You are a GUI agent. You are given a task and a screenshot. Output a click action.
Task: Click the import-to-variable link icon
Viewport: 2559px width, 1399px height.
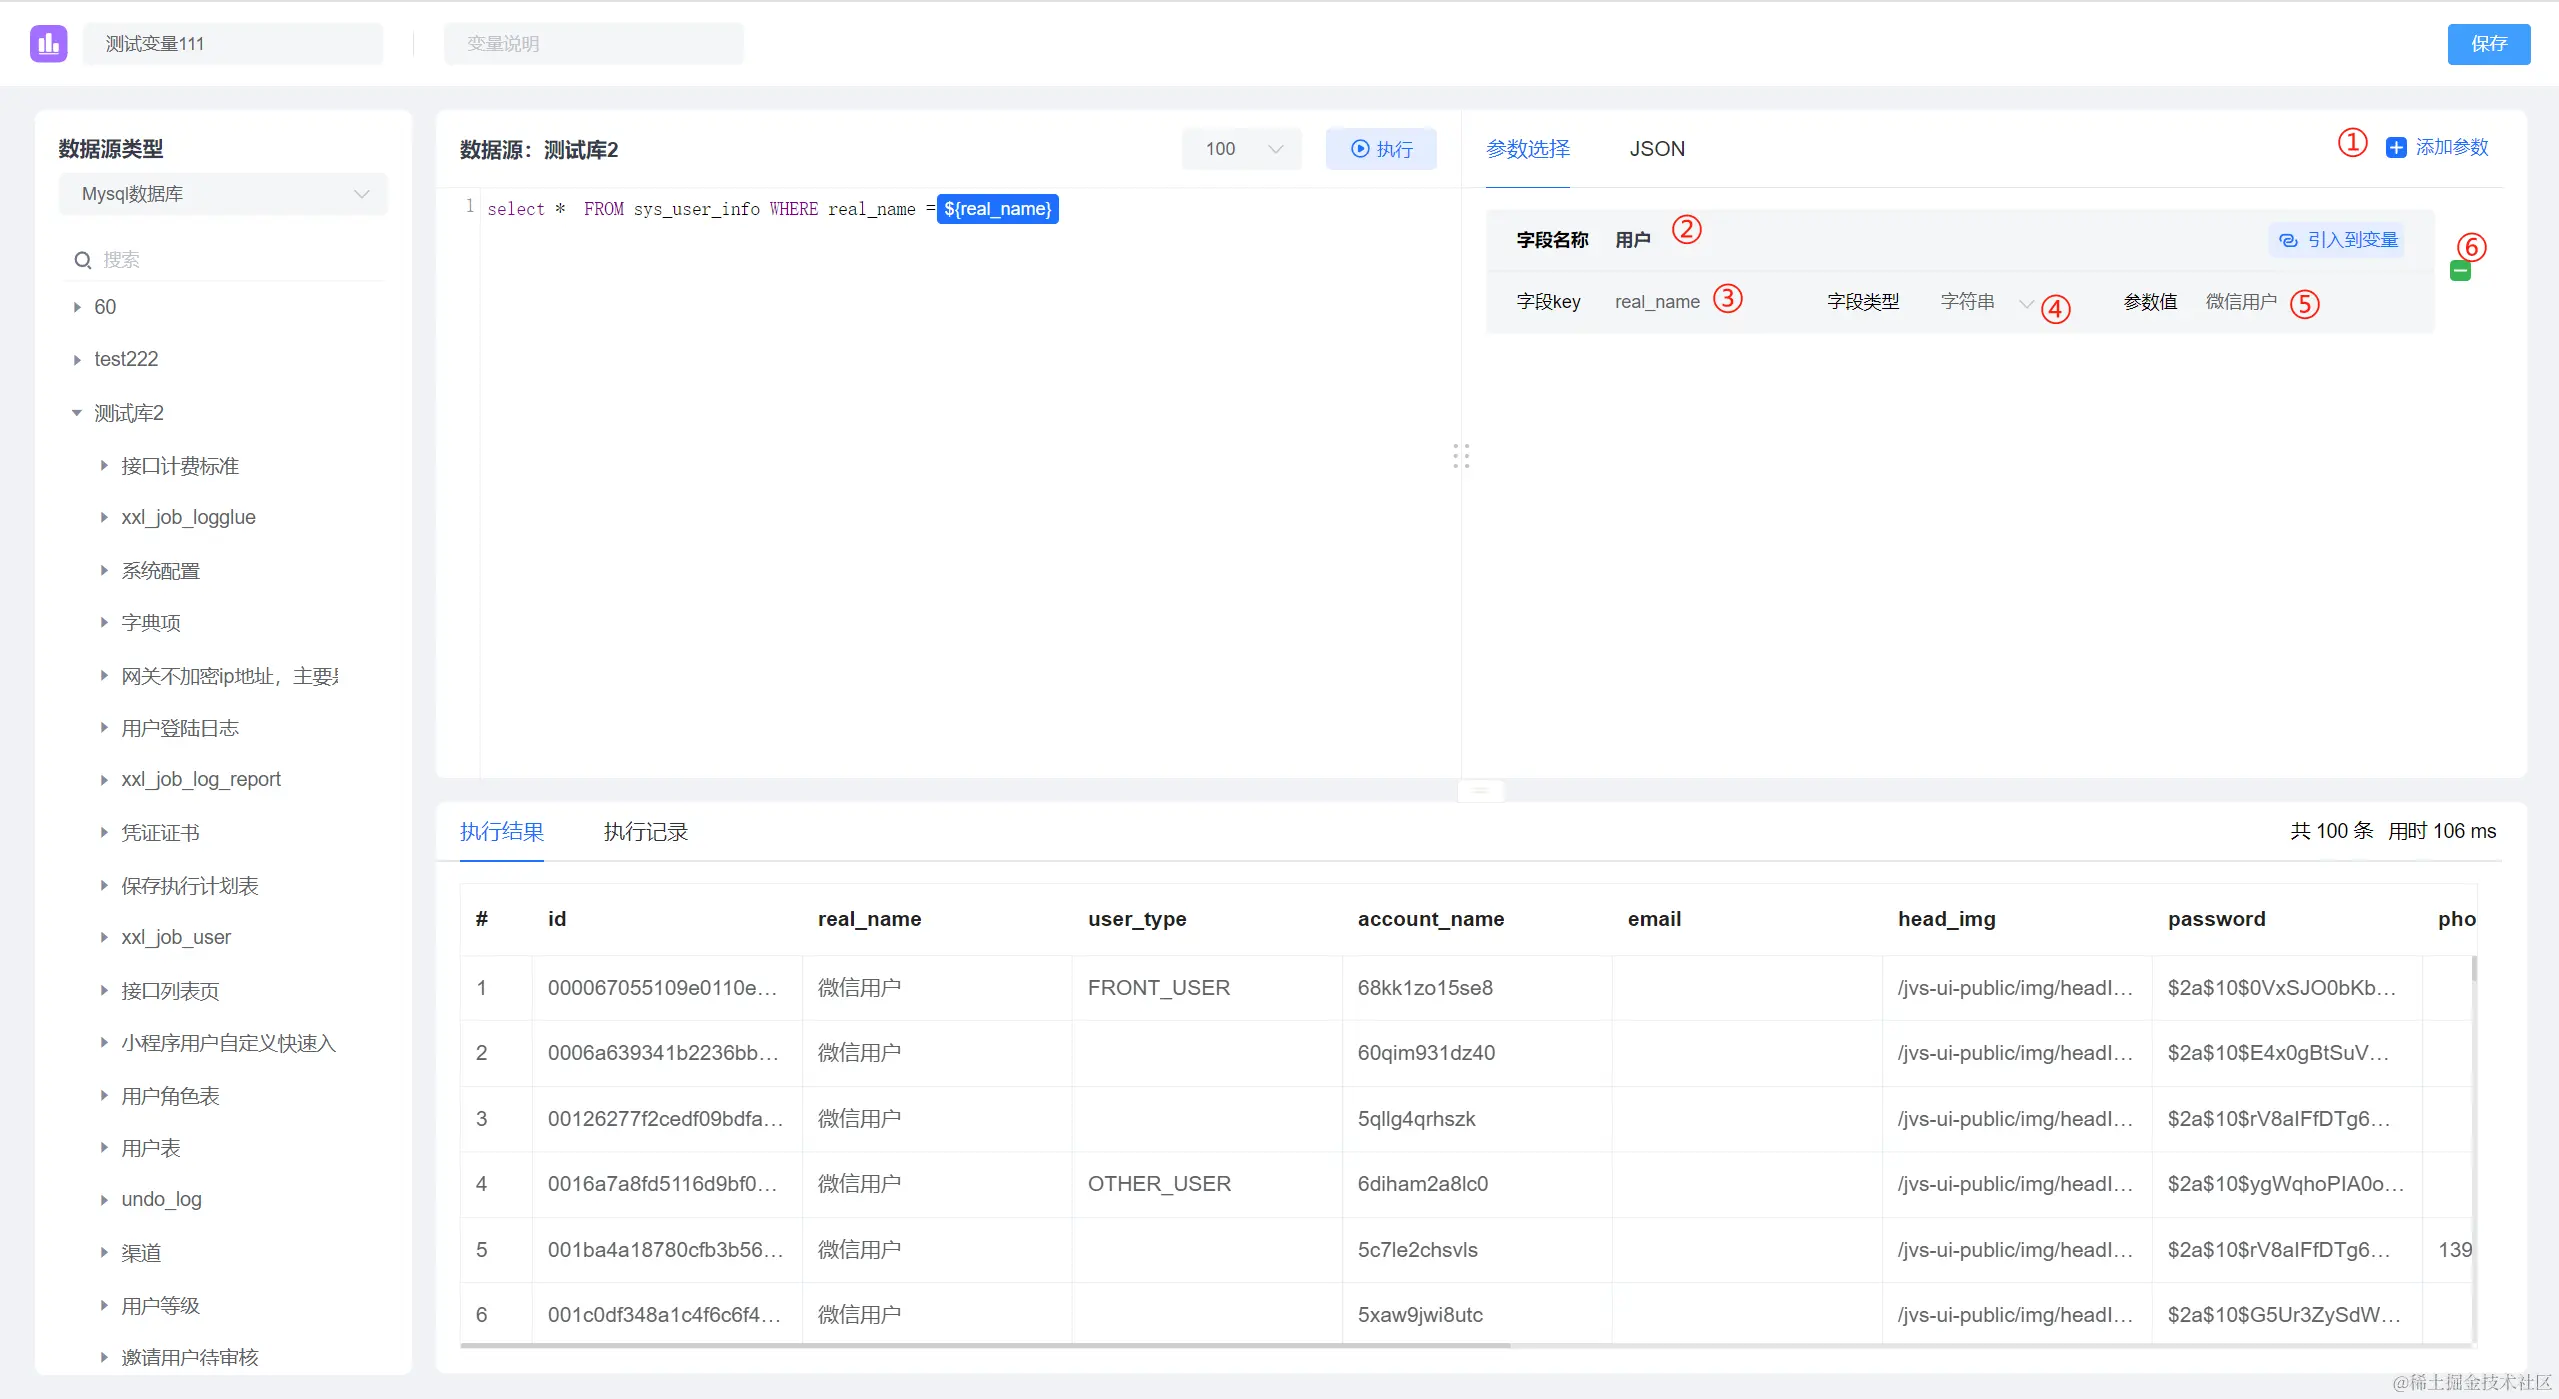[x=2288, y=240]
